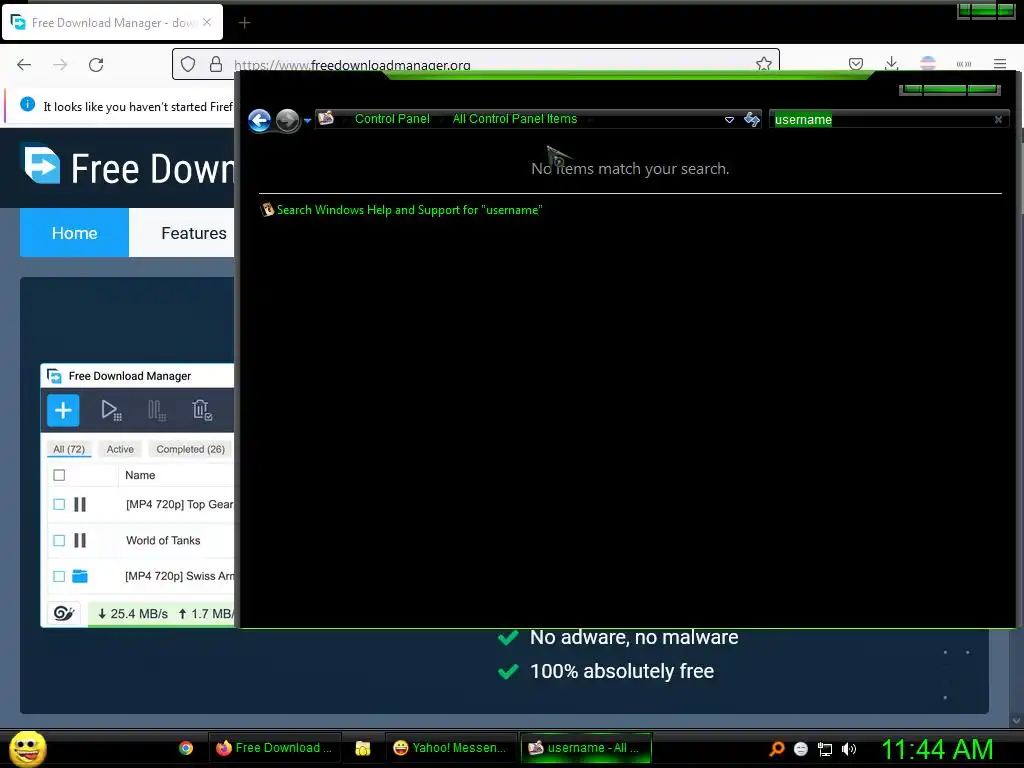Check the Swiss Army download checkbox
Screen dimensions: 1024x768
click(x=59, y=576)
